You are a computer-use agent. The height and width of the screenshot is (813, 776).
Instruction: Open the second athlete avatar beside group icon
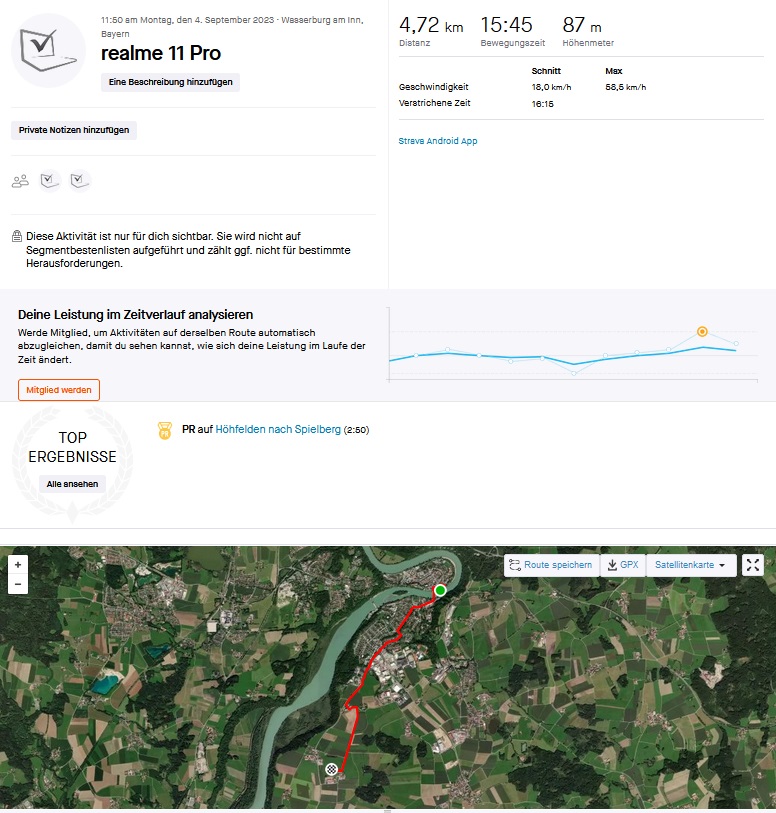(x=80, y=180)
